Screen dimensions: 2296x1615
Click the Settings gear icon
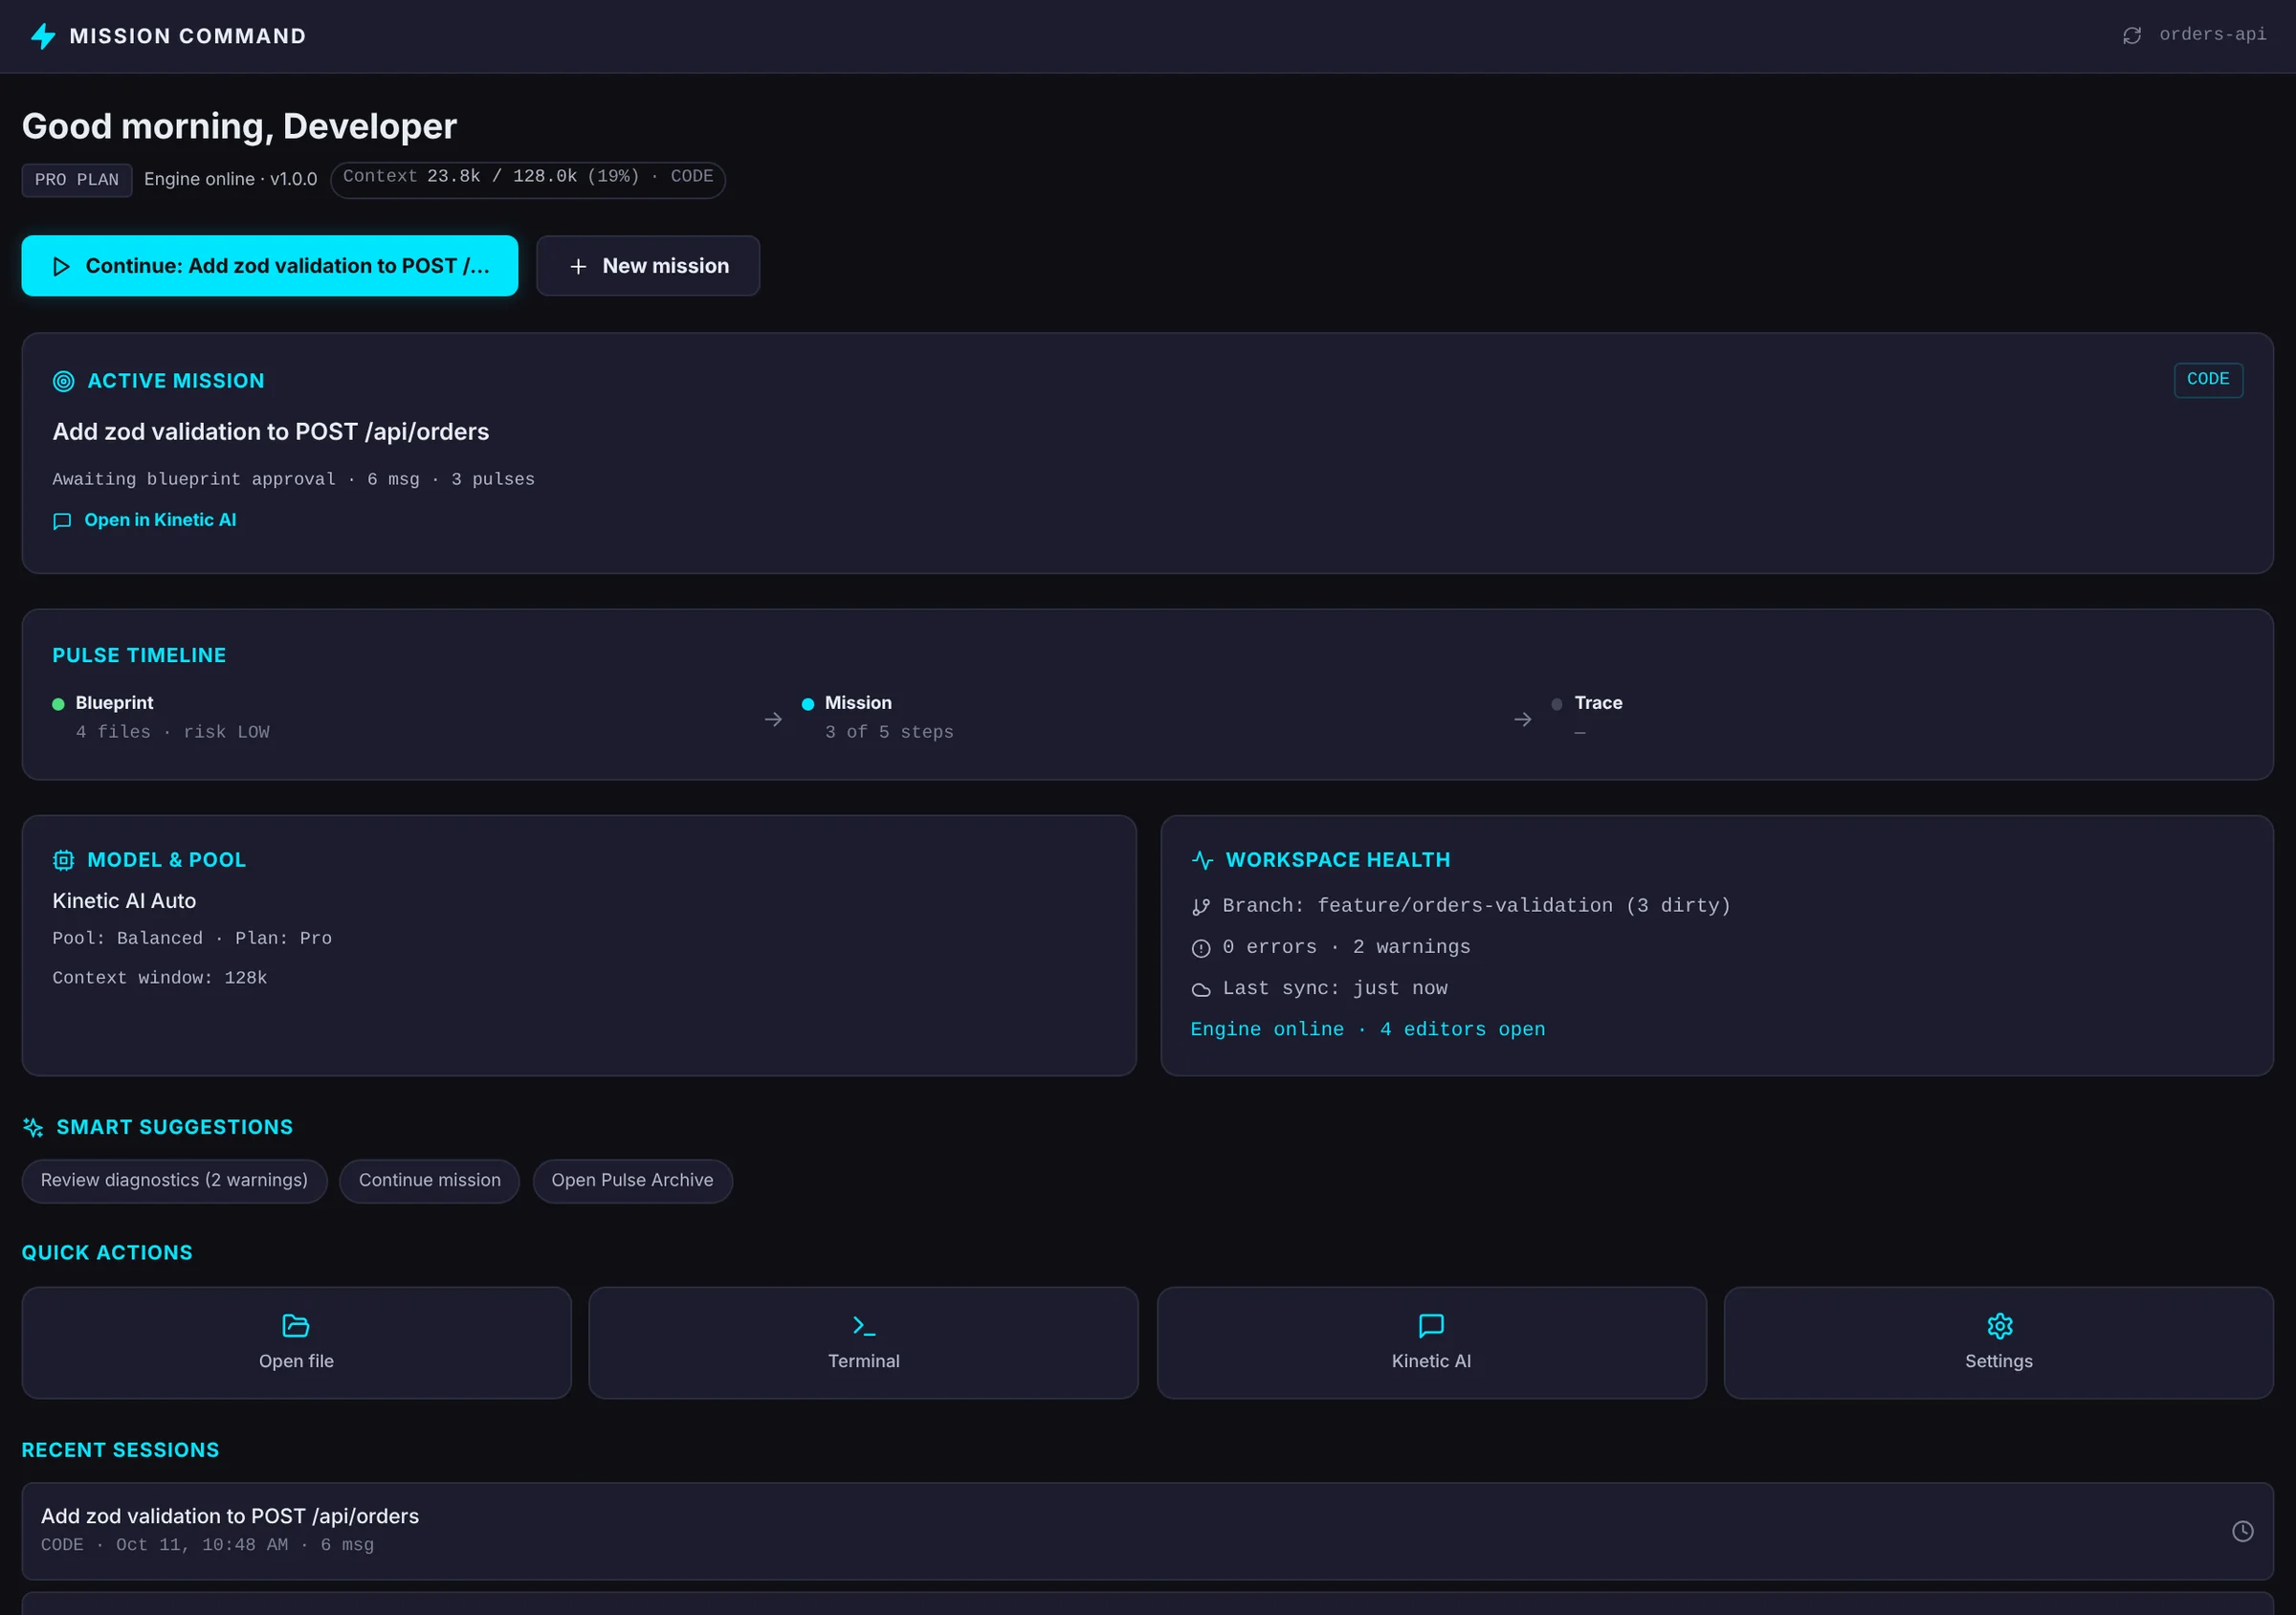(x=1999, y=1326)
